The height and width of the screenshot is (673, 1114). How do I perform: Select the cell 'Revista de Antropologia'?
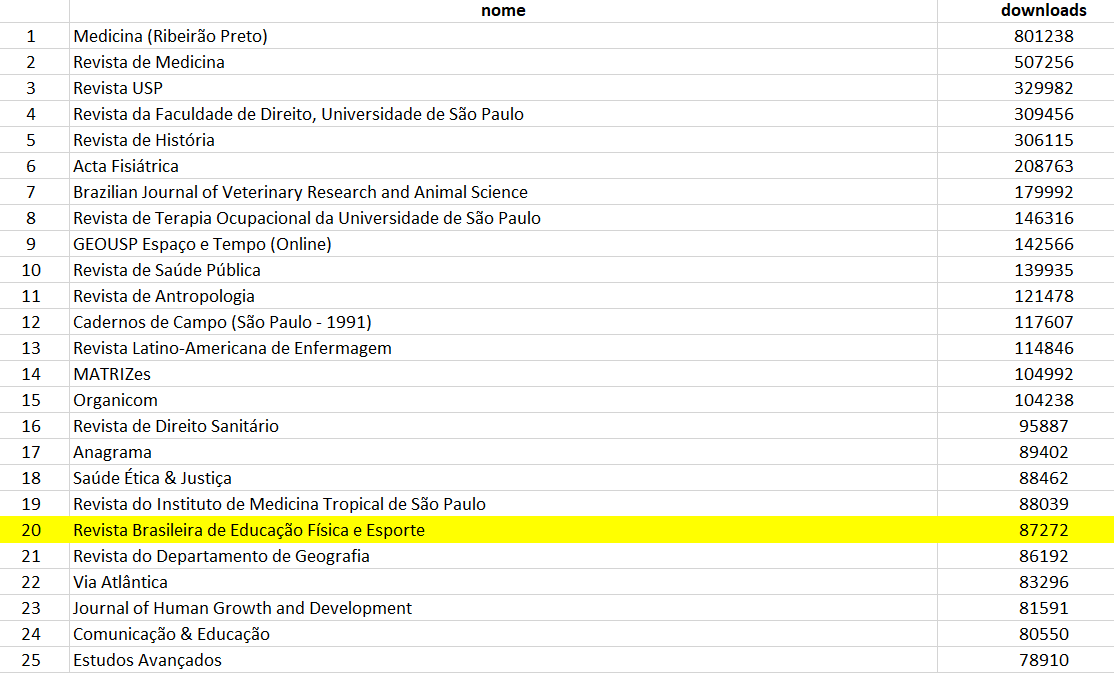(503, 296)
